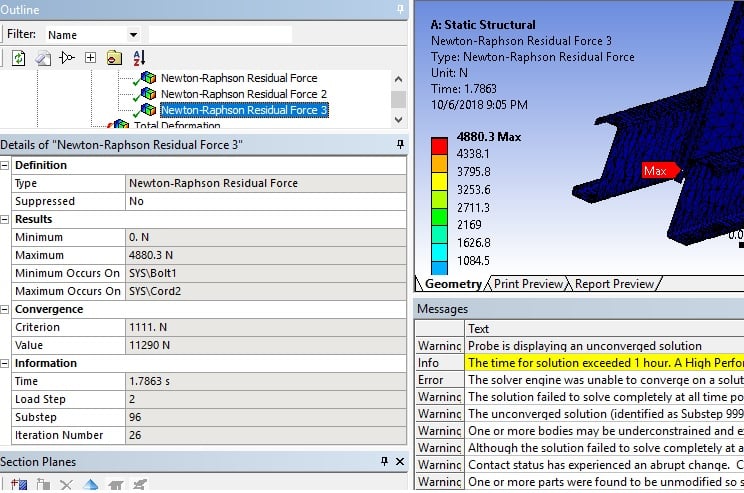
Task: Click the outline scrollbar up arrow
Action: (398, 79)
